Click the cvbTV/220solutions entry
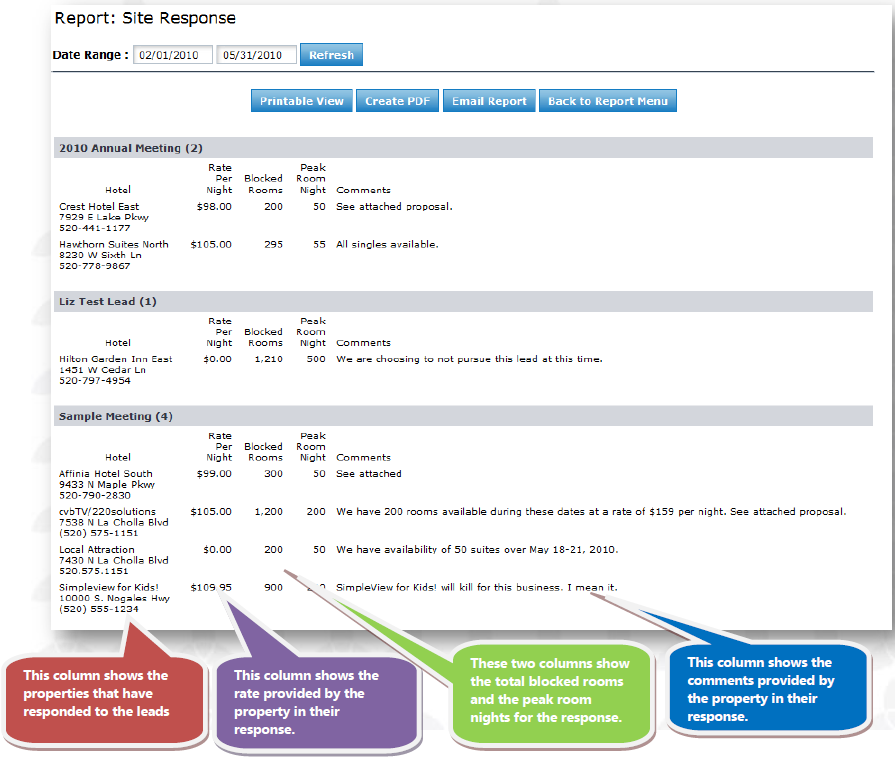This screenshot has height=757, width=895. coord(107,512)
